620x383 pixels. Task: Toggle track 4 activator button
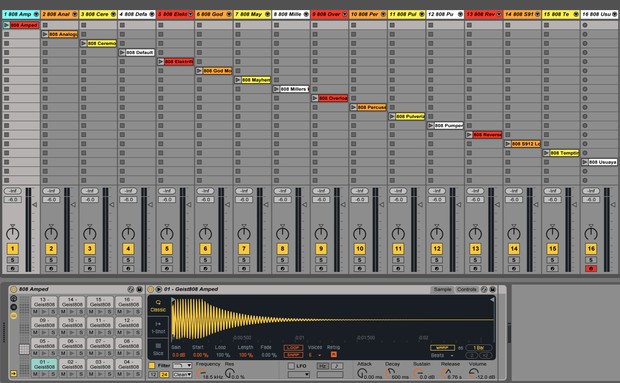click(x=128, y=249)
